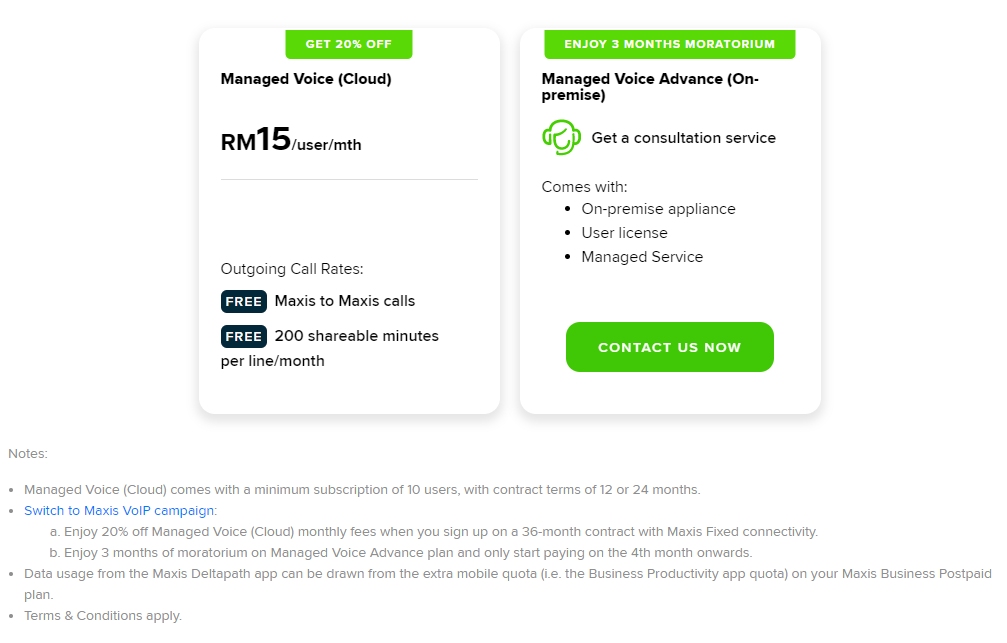Click the Comes with label
The width and height of the screenshot is (1007, 643).
584,187
